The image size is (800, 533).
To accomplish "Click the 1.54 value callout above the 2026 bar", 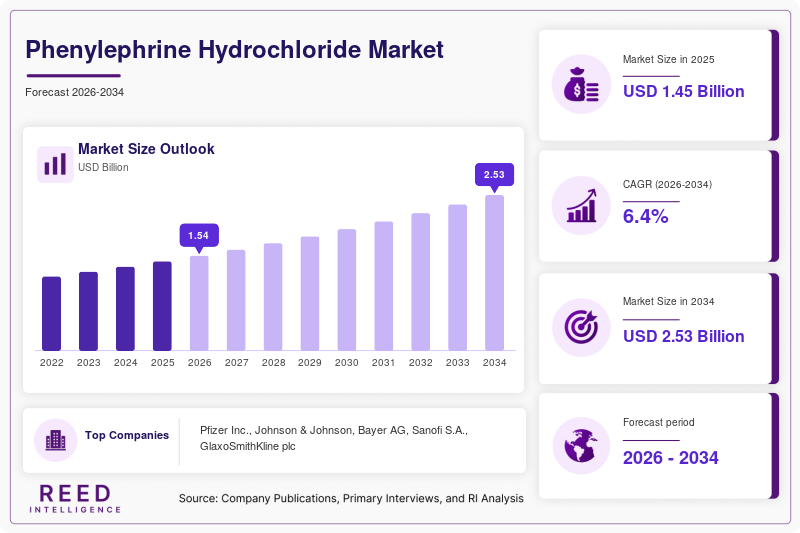I will (199, 236).
